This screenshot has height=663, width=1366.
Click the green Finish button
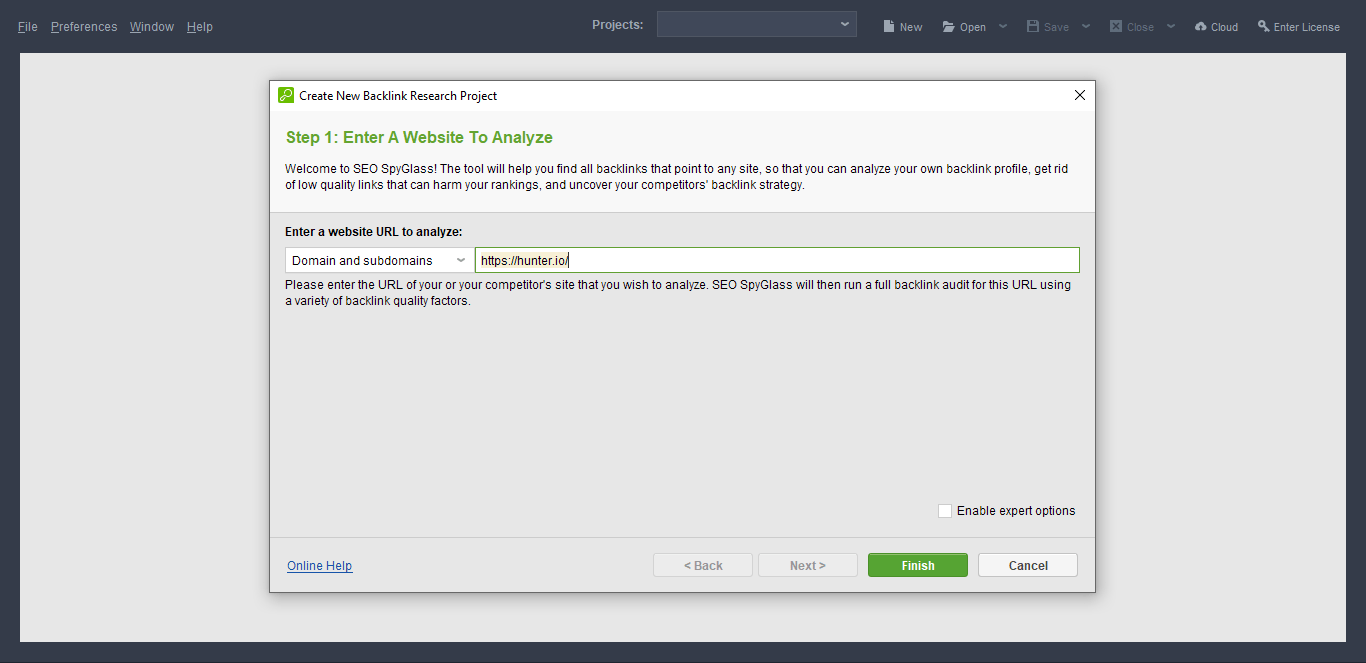click(918, 565)
